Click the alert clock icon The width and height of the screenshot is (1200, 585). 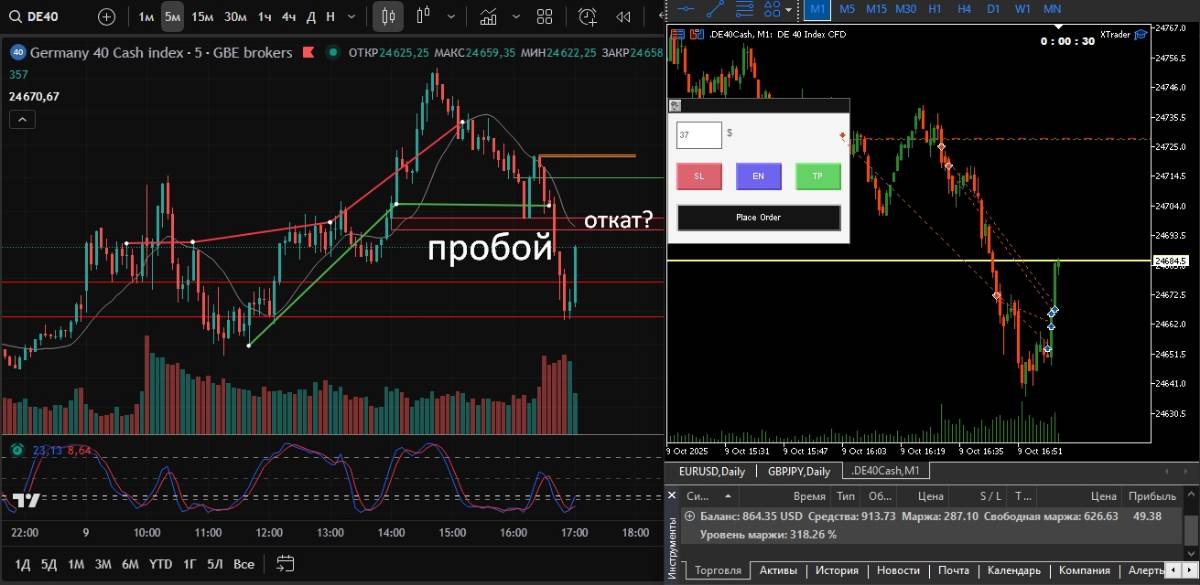(x=588, y=17)
